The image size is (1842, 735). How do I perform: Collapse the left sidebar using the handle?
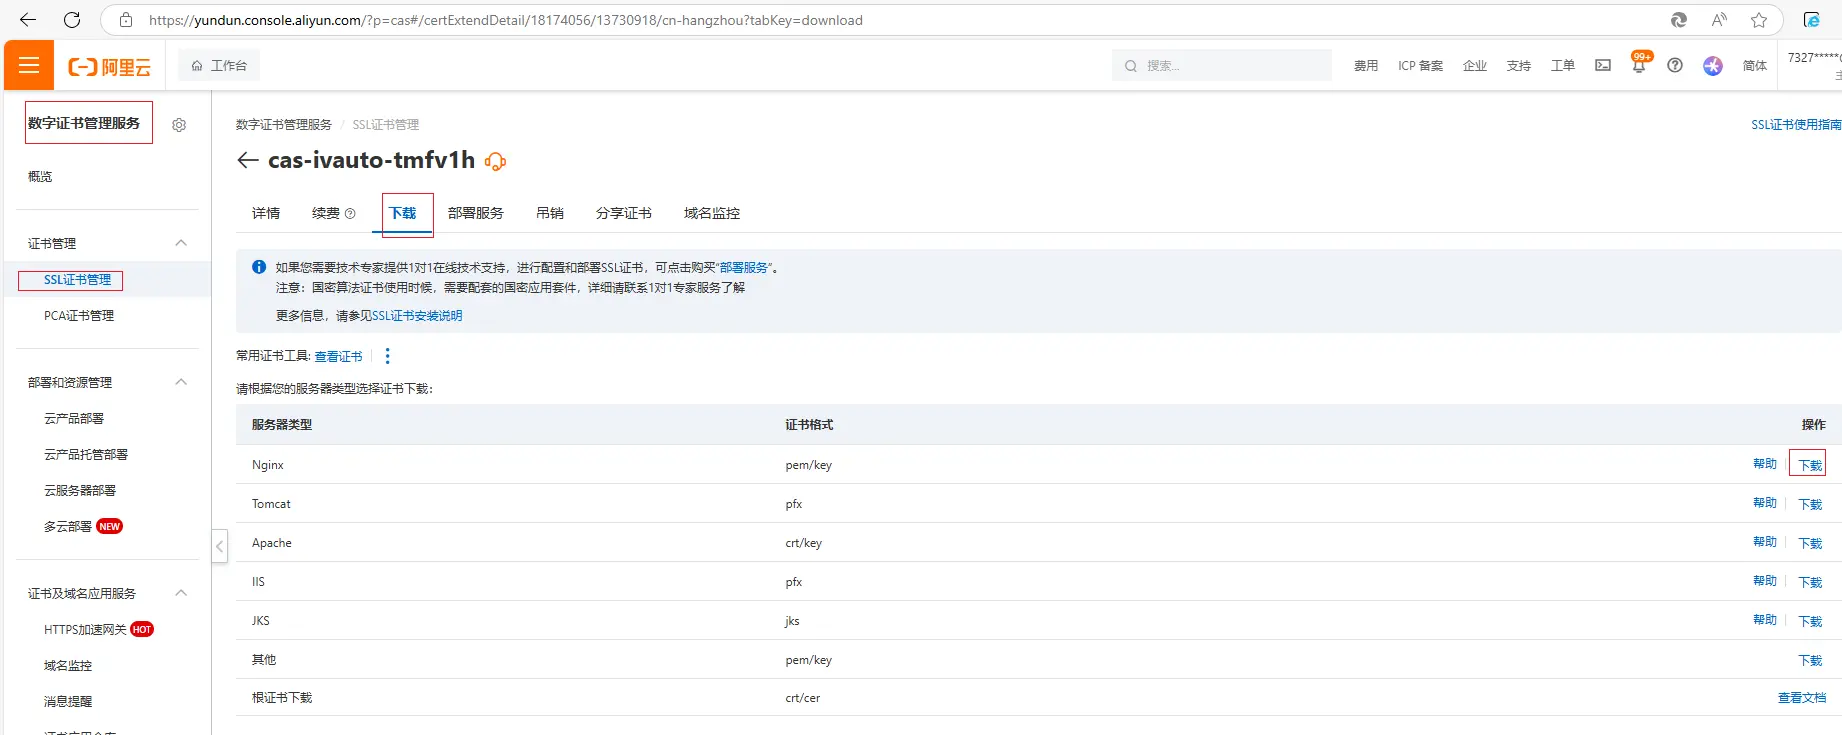(220, 546)
